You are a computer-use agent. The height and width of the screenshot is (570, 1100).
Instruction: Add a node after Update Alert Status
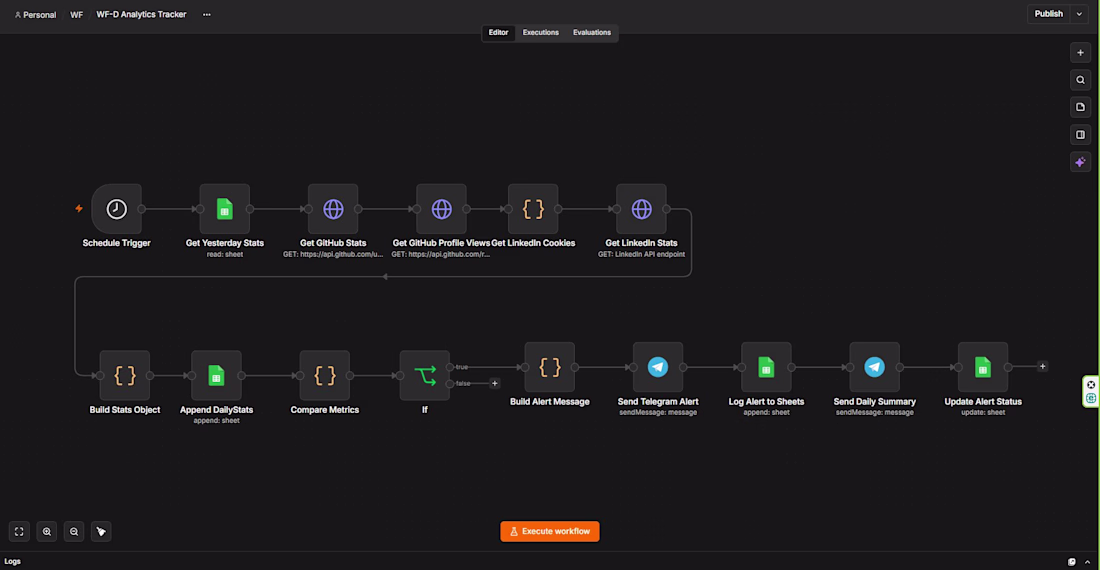click(1042, 366)
